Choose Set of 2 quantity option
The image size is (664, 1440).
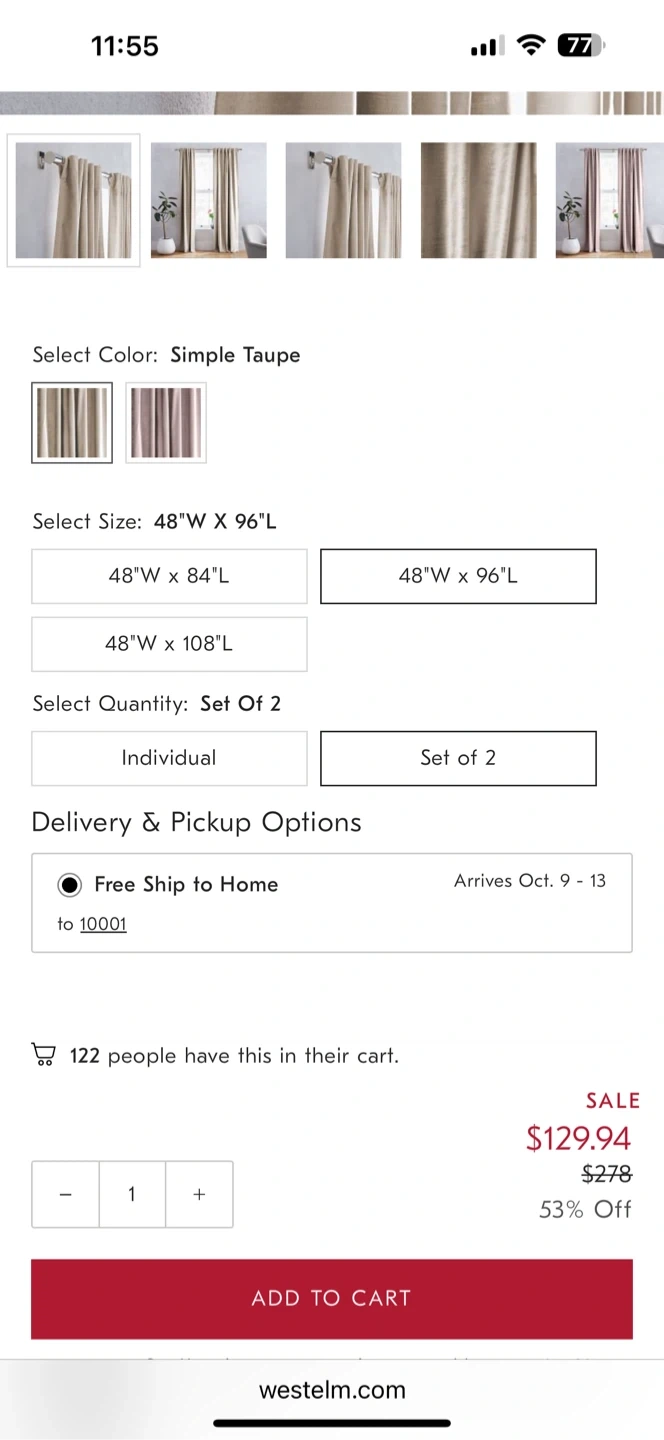pos(458,758)
